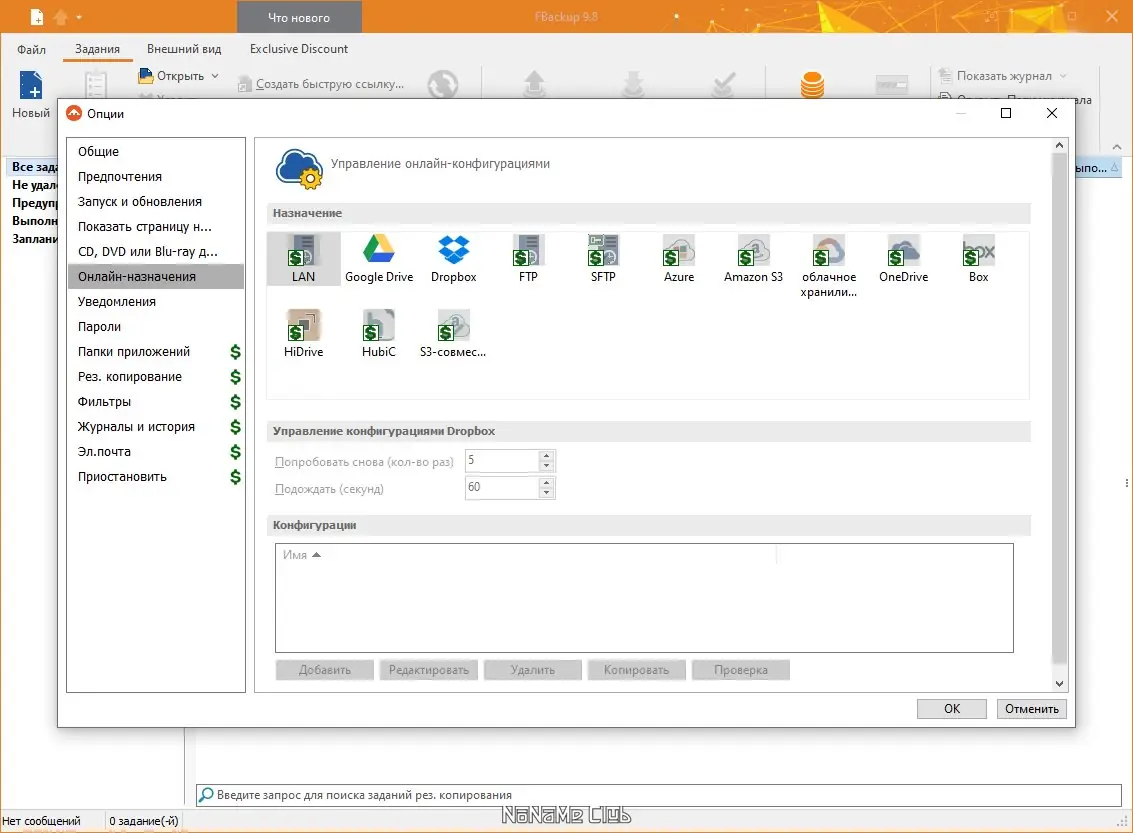
Task: Click the checkmark test toolbar icon
Action: 723,84
